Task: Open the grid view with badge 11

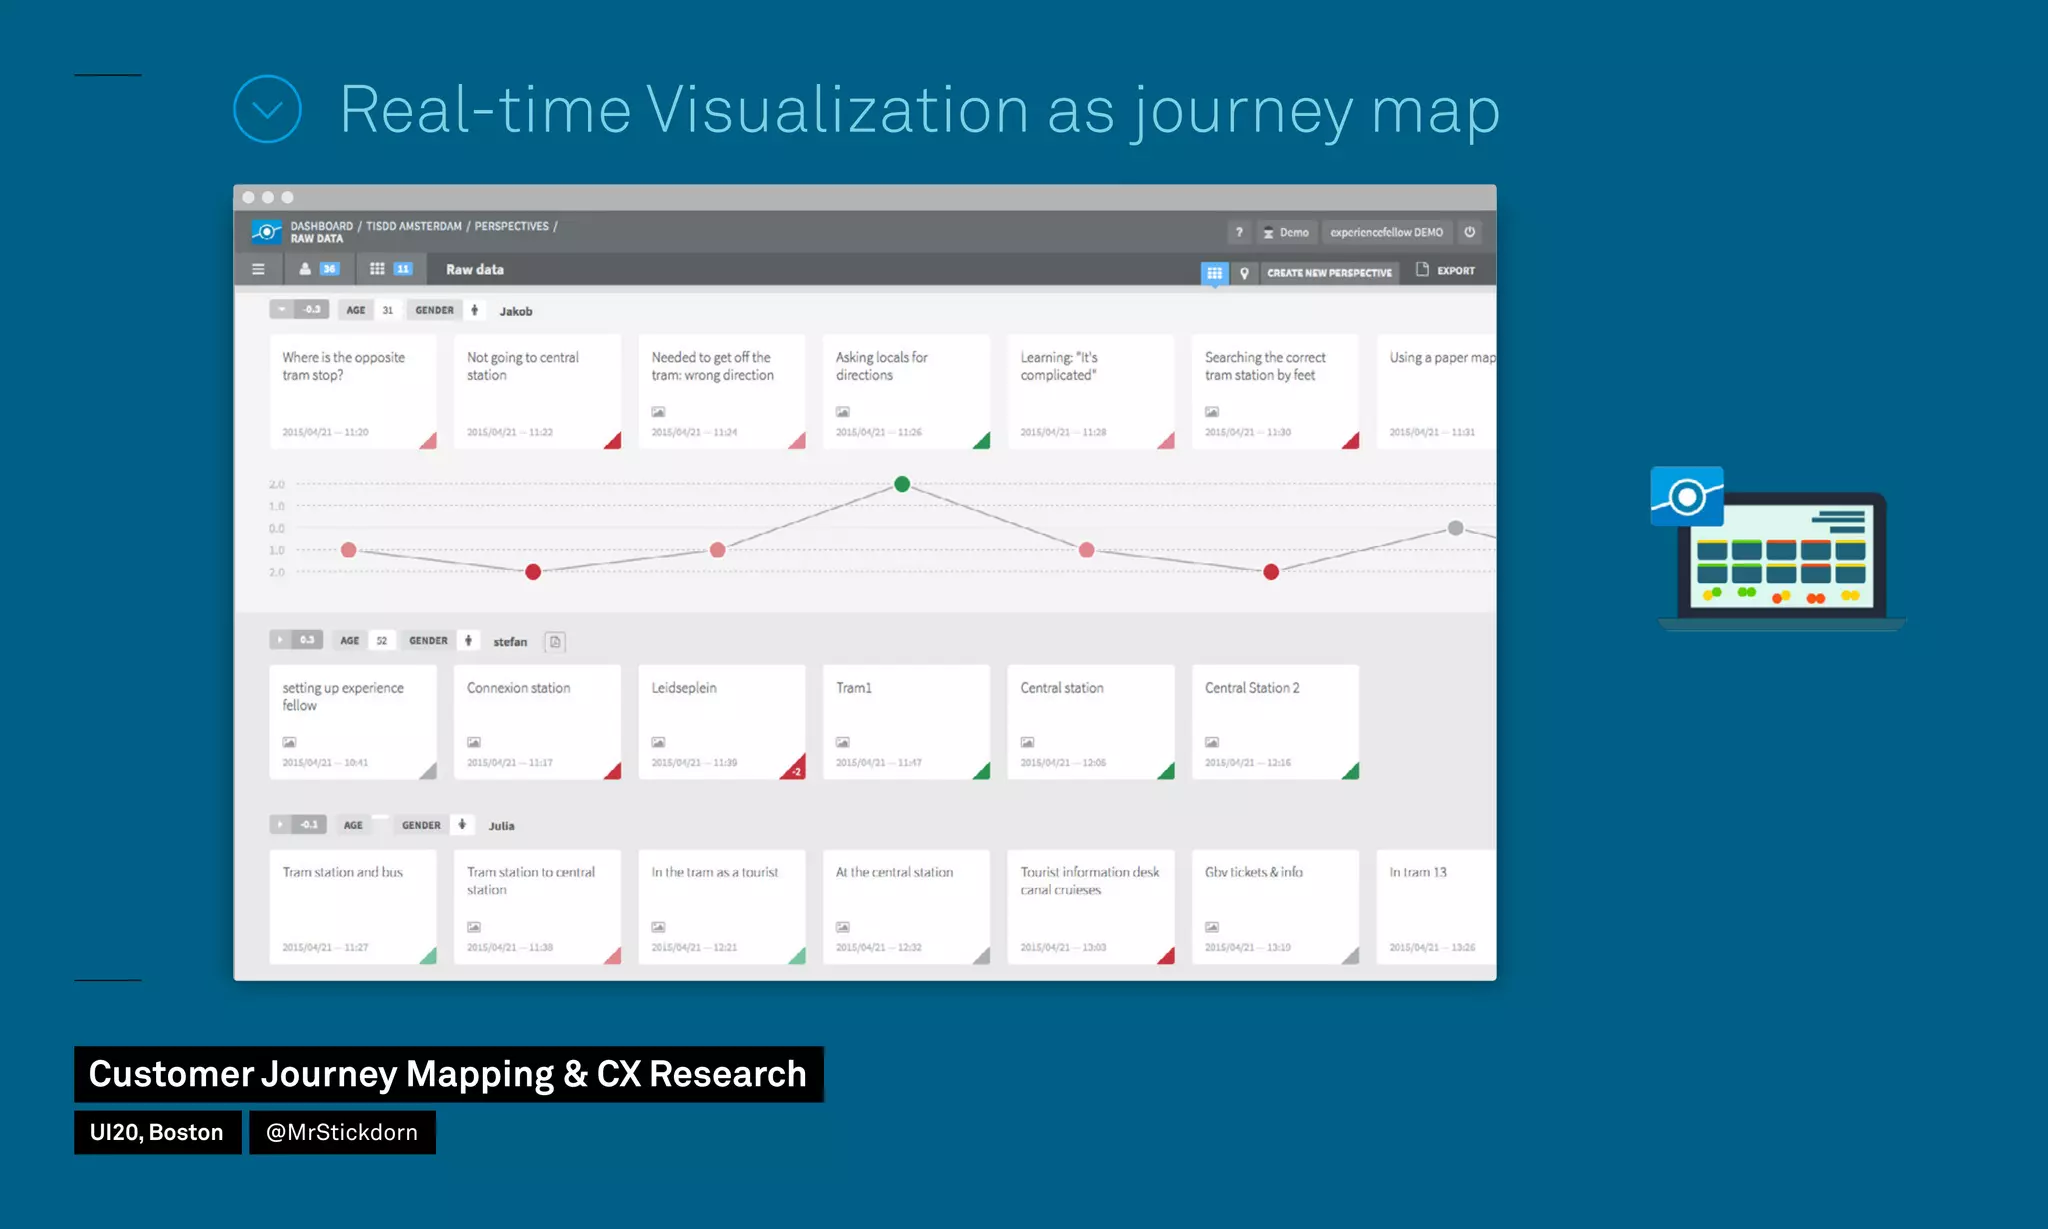Action: pyautogui.click(x=391, y=269)
